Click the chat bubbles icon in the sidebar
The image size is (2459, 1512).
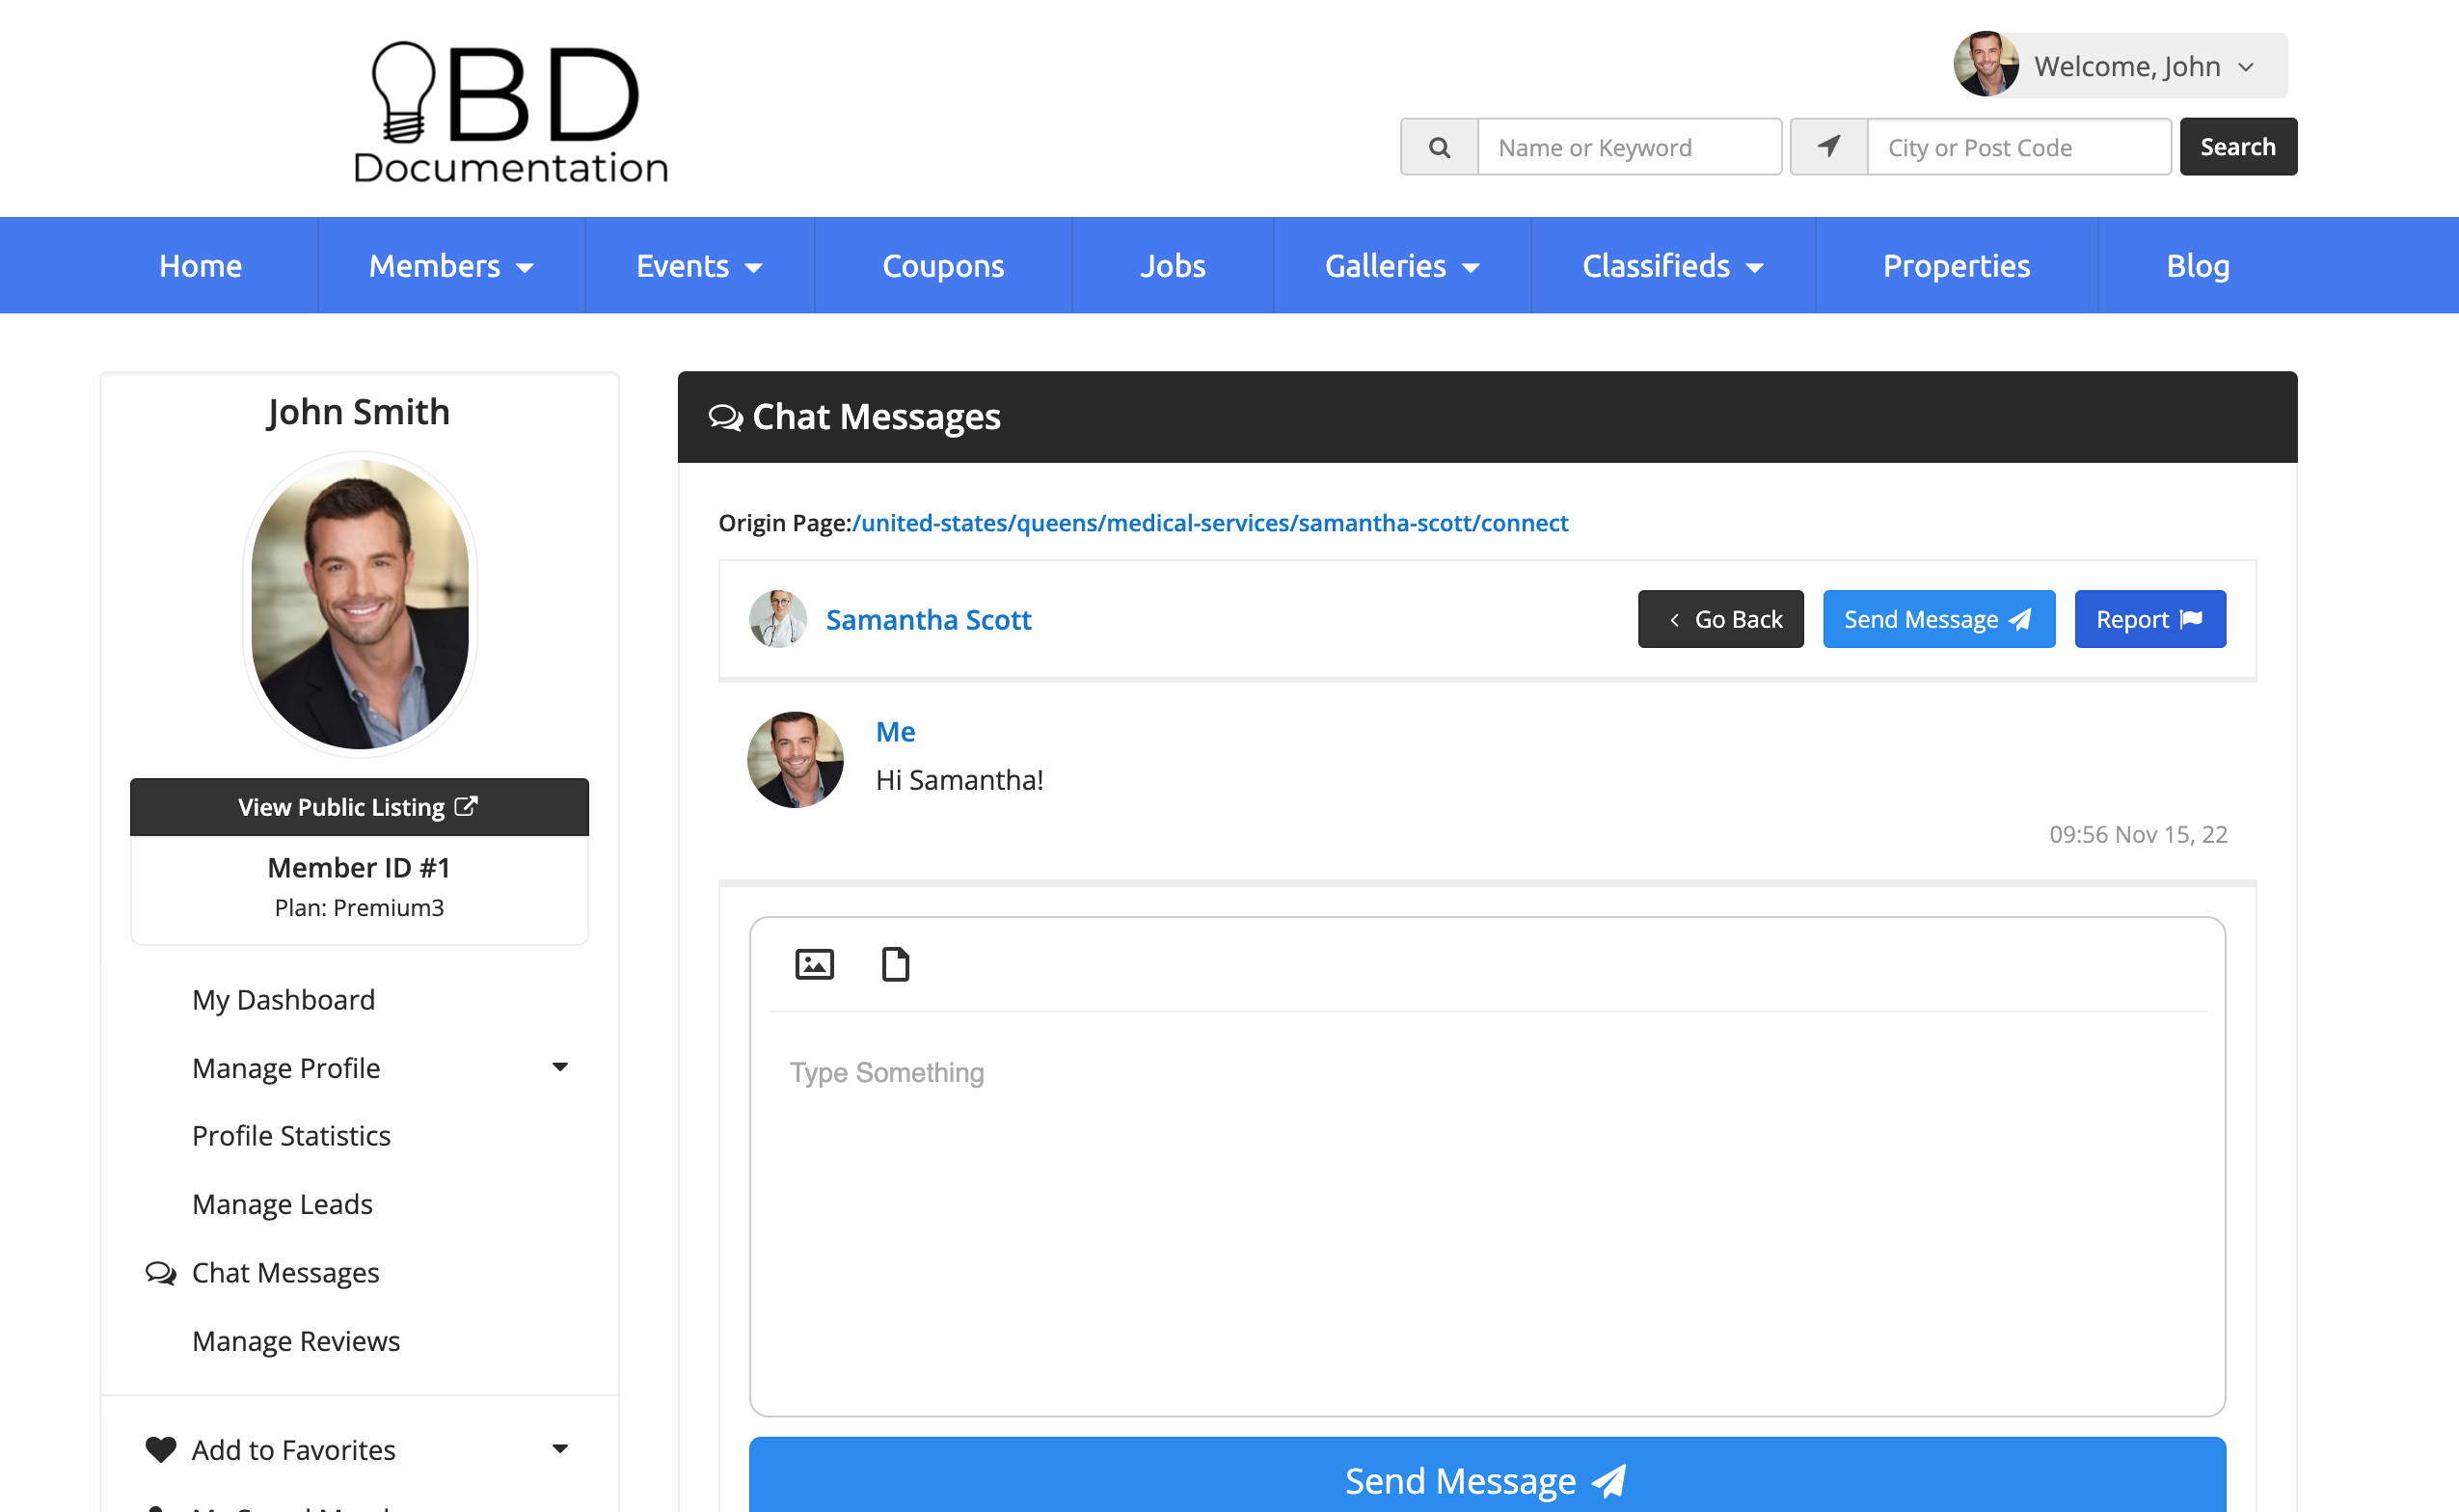point(160,1273)
